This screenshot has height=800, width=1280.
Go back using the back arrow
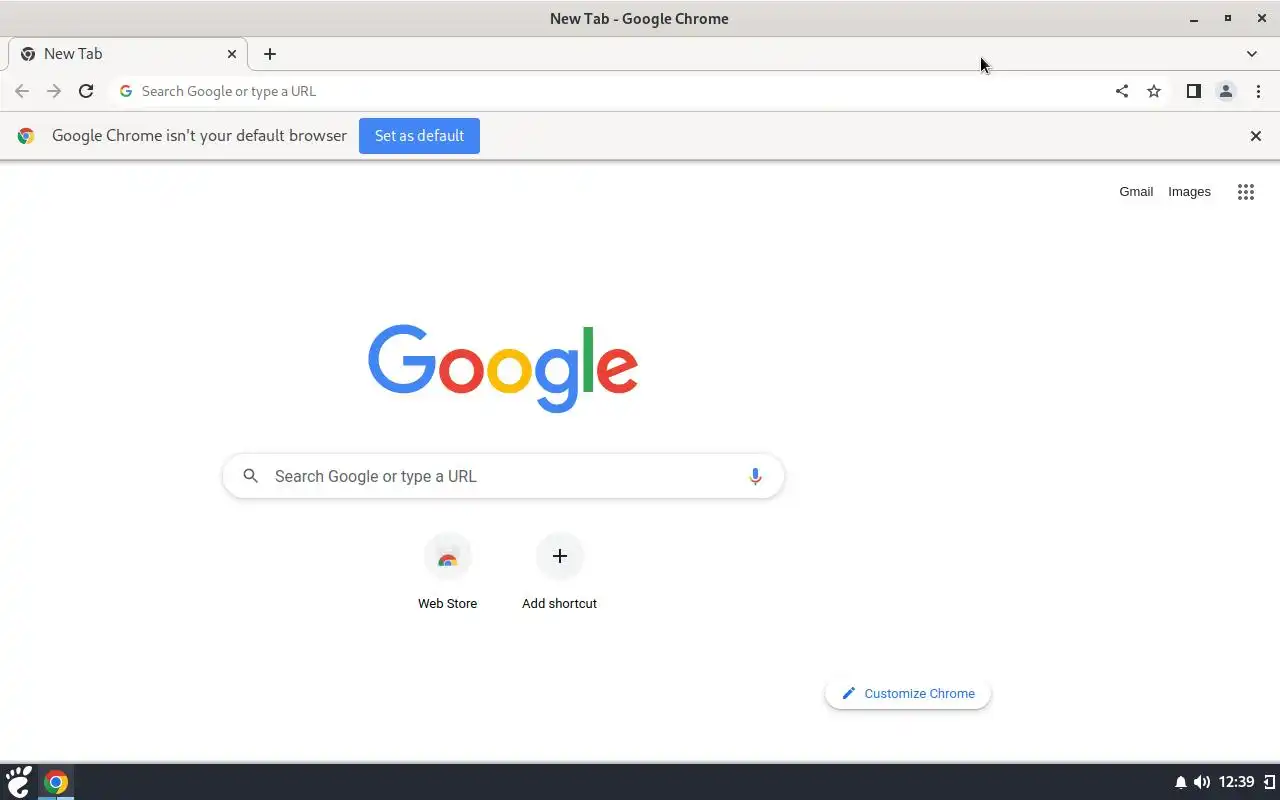coord(22,91)
